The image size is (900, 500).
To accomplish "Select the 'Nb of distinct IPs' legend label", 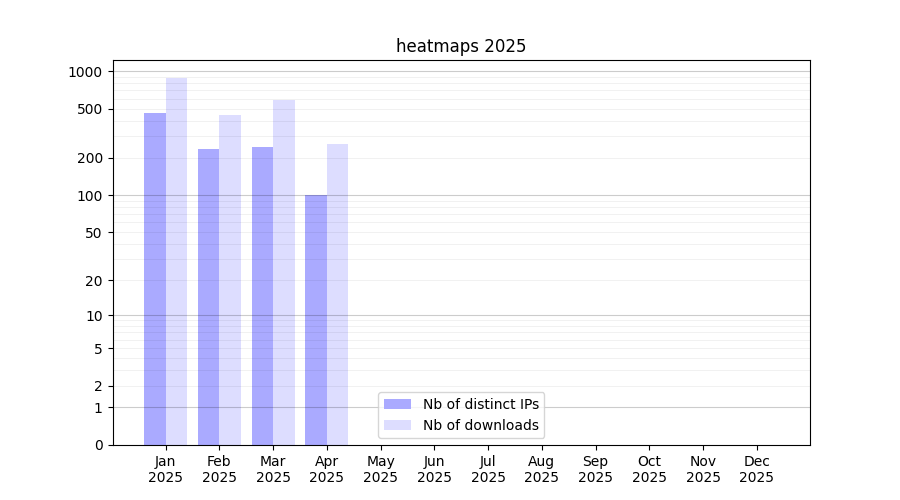I will click(481, 404).
